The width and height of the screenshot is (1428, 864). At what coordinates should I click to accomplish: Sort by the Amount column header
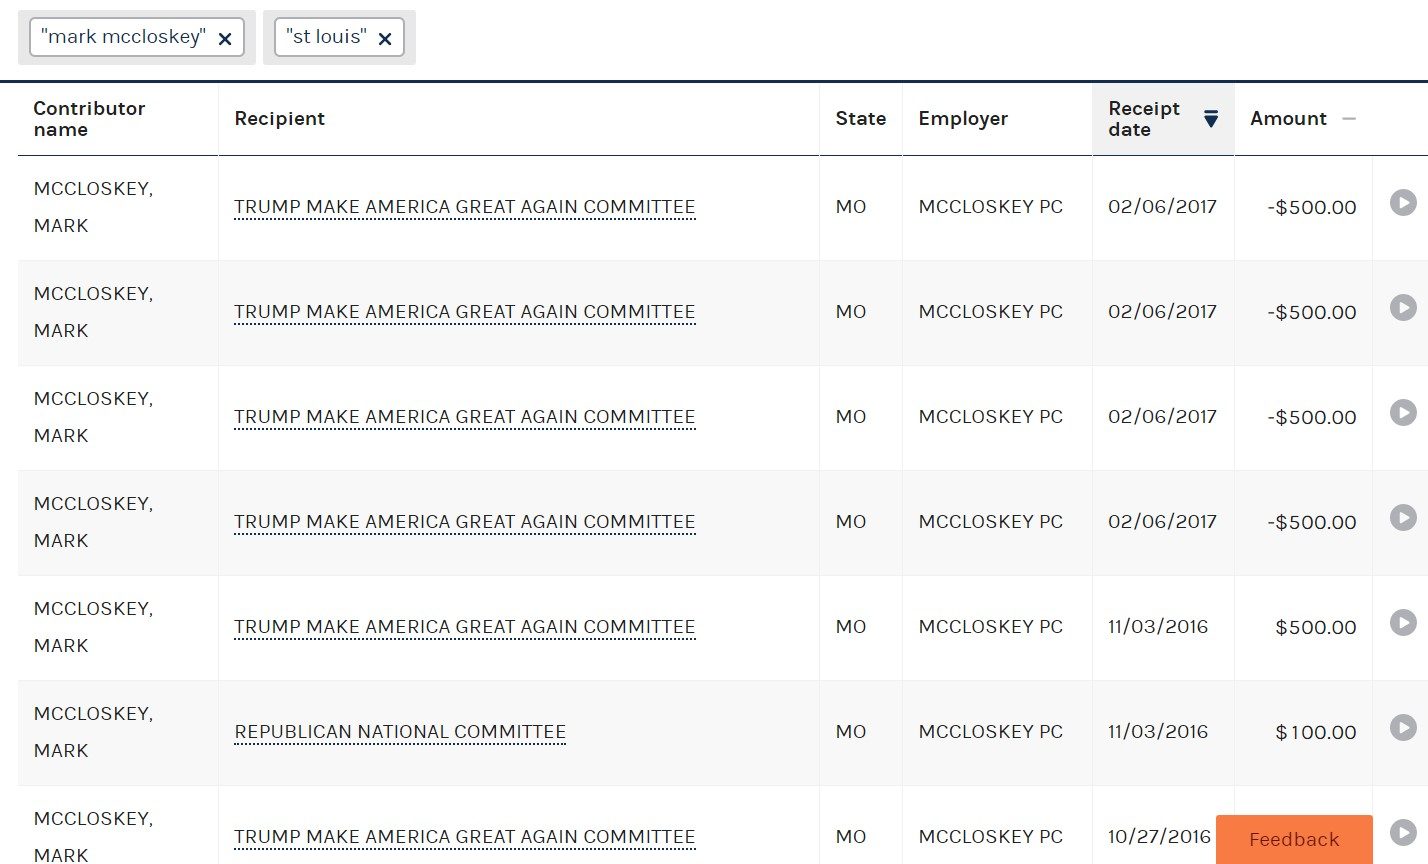pyautogui.click(x=1288, y=119)
